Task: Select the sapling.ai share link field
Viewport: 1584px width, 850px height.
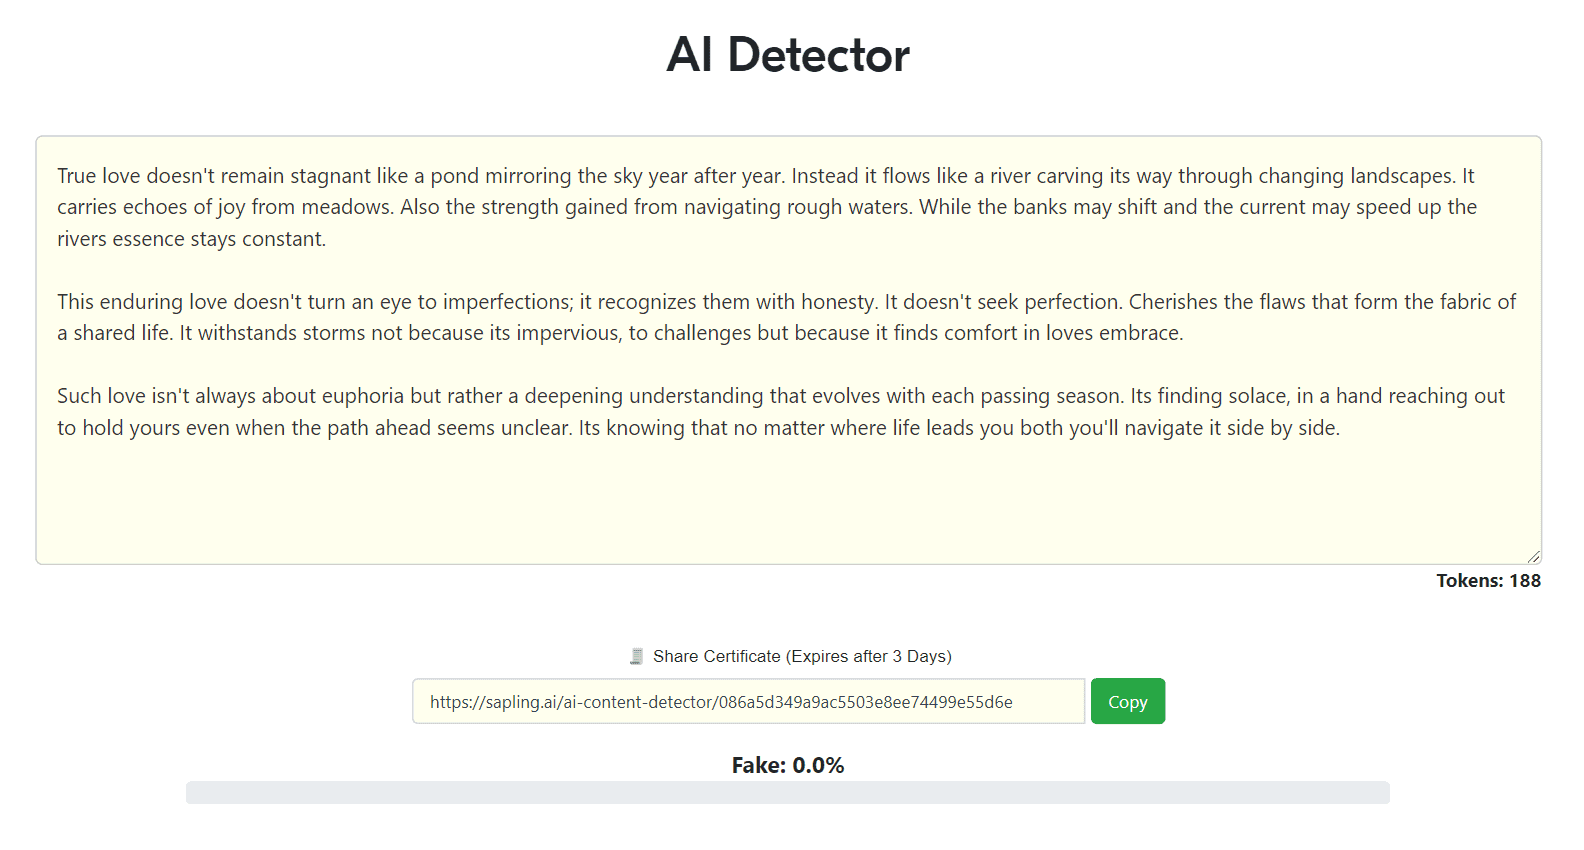Action: pyautogui.click(x=748, y=702)
